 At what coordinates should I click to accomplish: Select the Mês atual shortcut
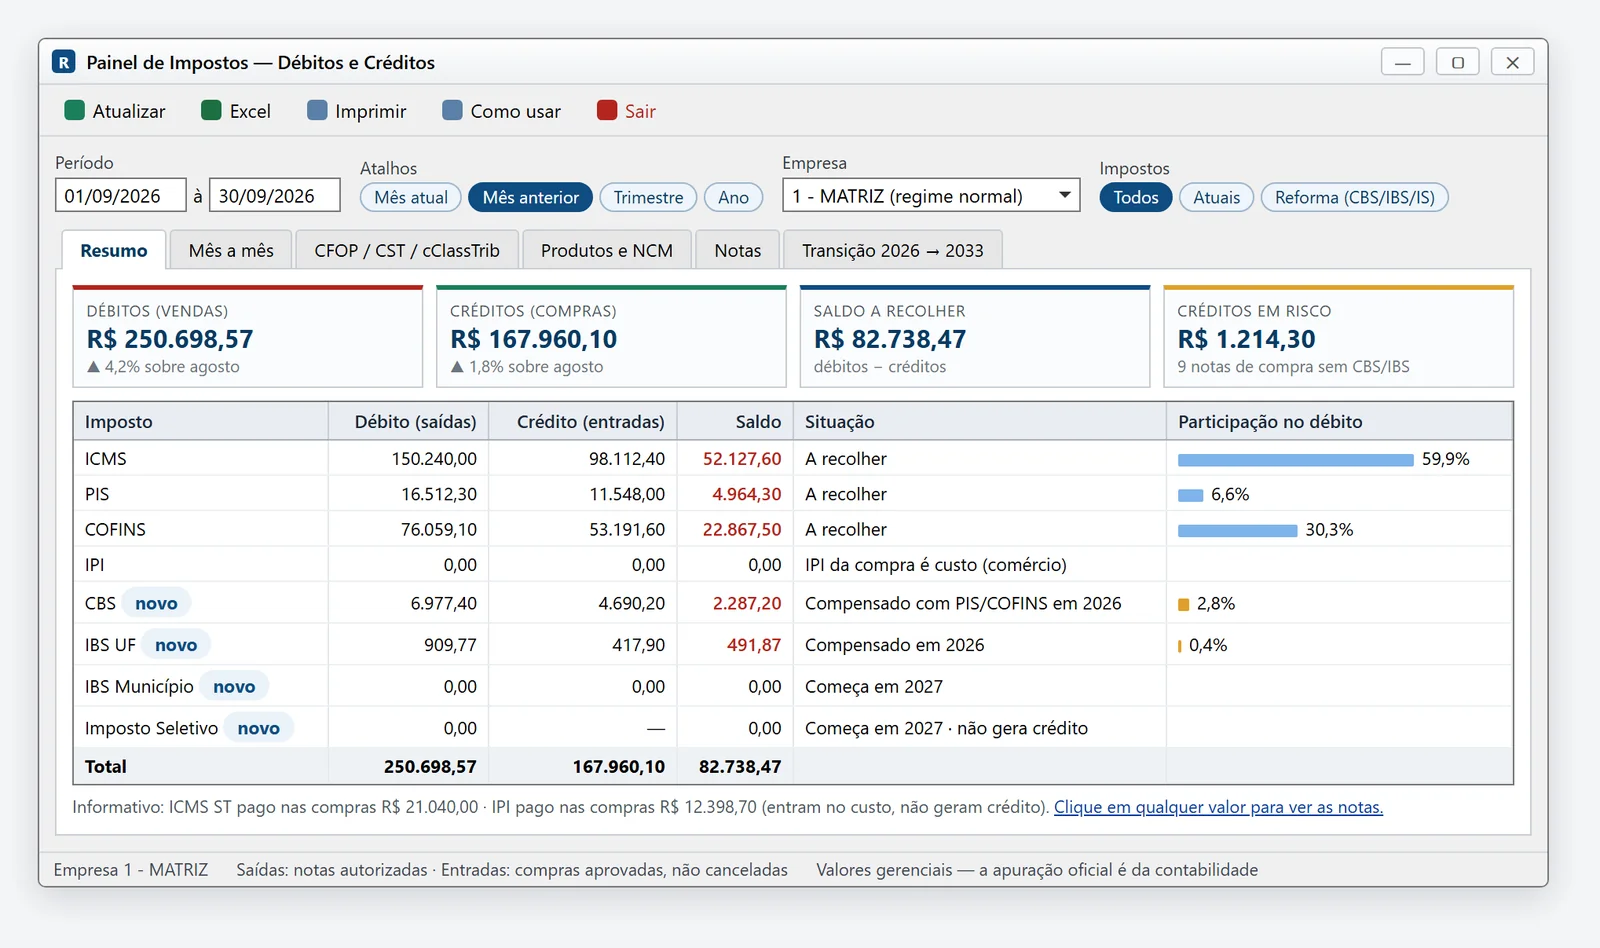411,197
